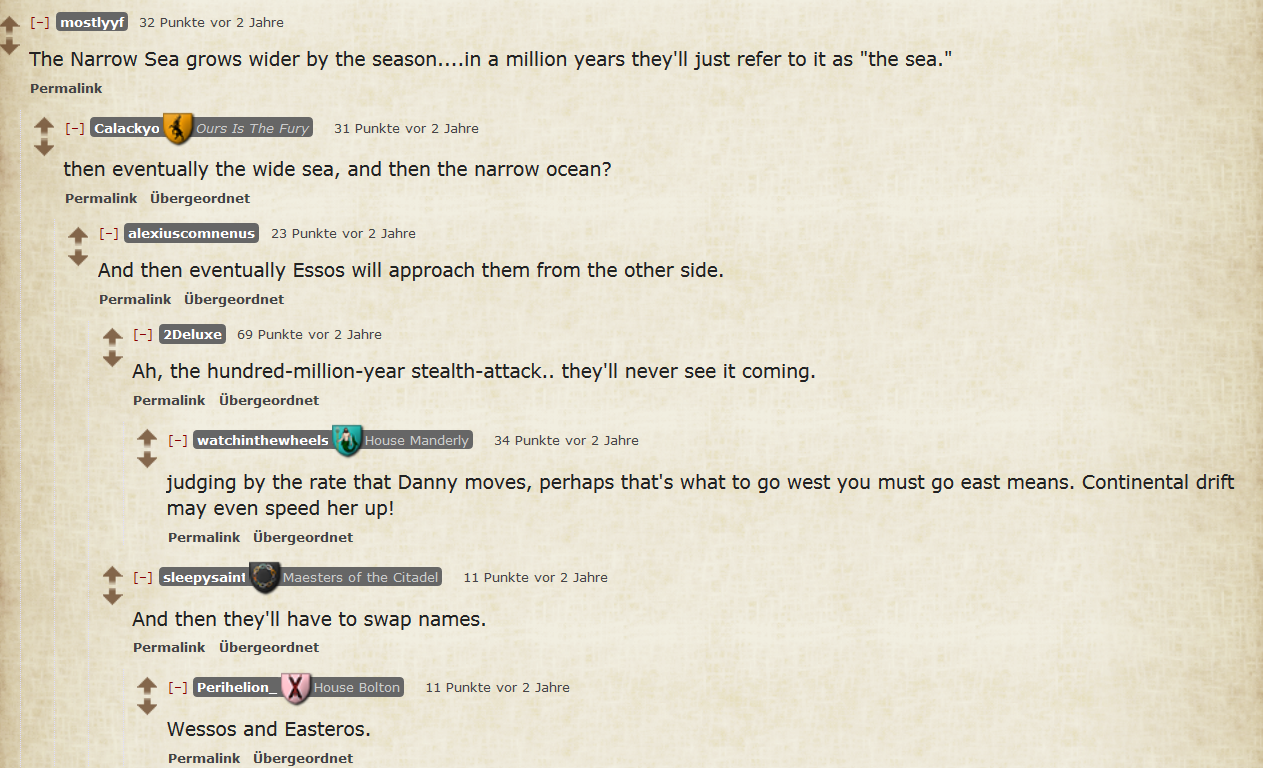Downvote watchinthewheels' comment
The image size is (1263, 768).
coord(147,459)
